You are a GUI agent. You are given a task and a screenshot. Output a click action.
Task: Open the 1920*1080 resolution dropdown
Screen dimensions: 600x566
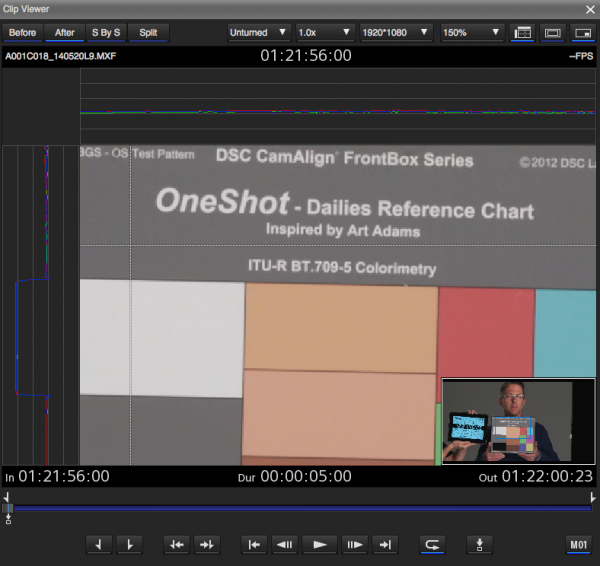396,33
